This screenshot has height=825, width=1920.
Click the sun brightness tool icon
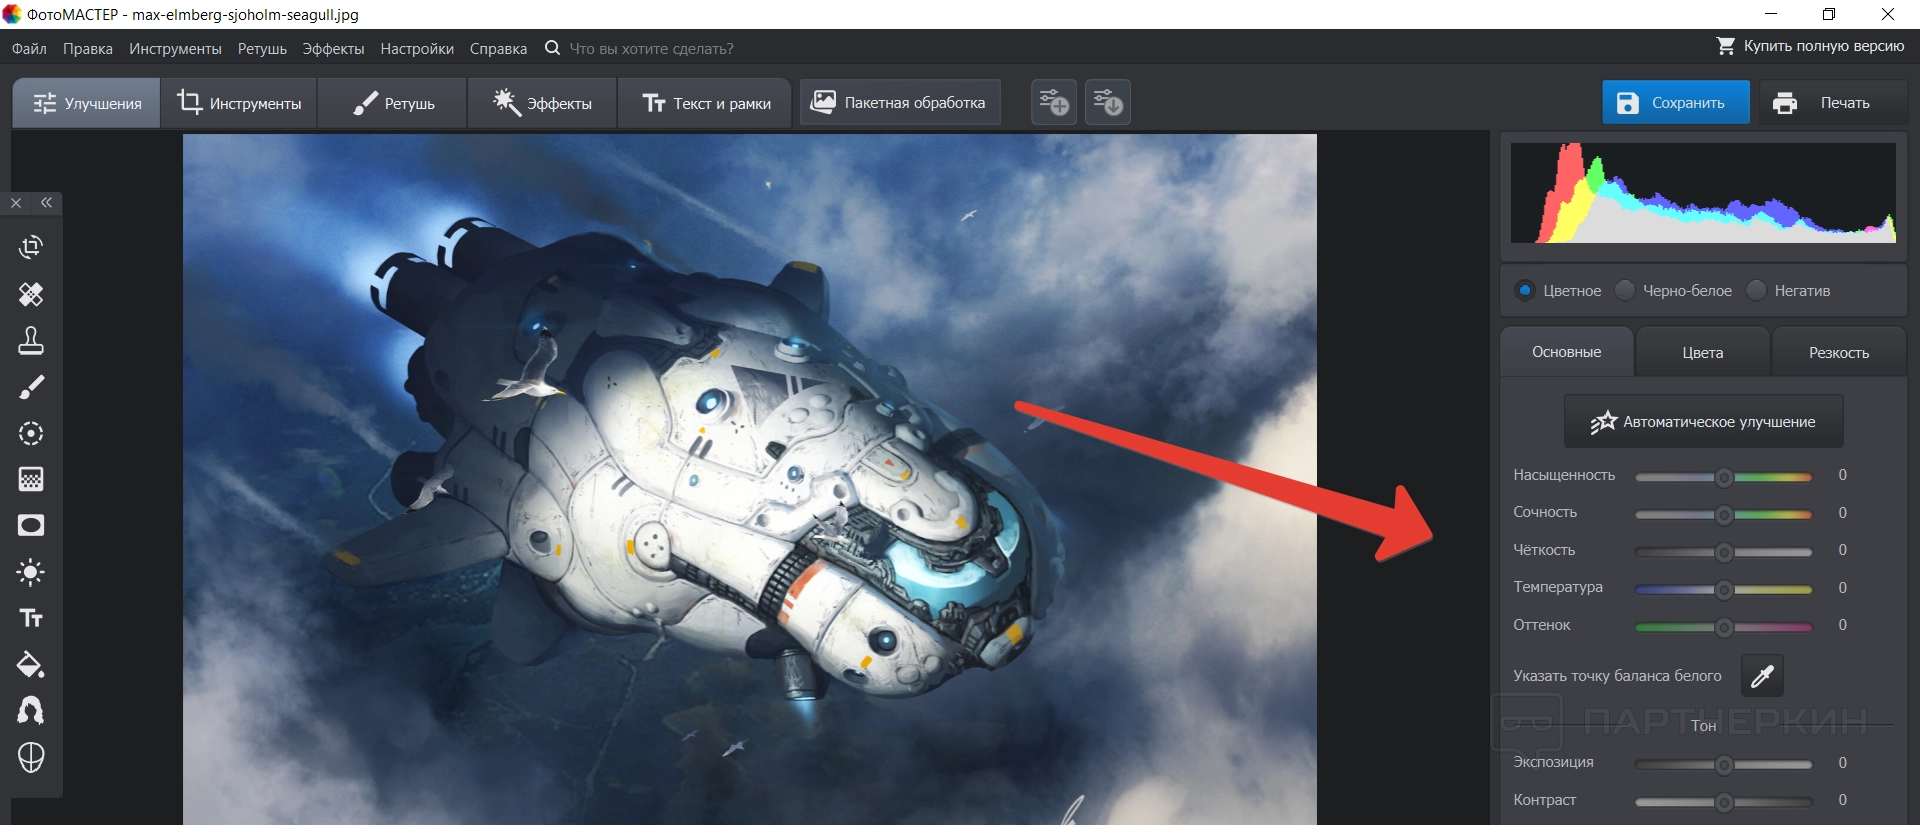[31, 572]
